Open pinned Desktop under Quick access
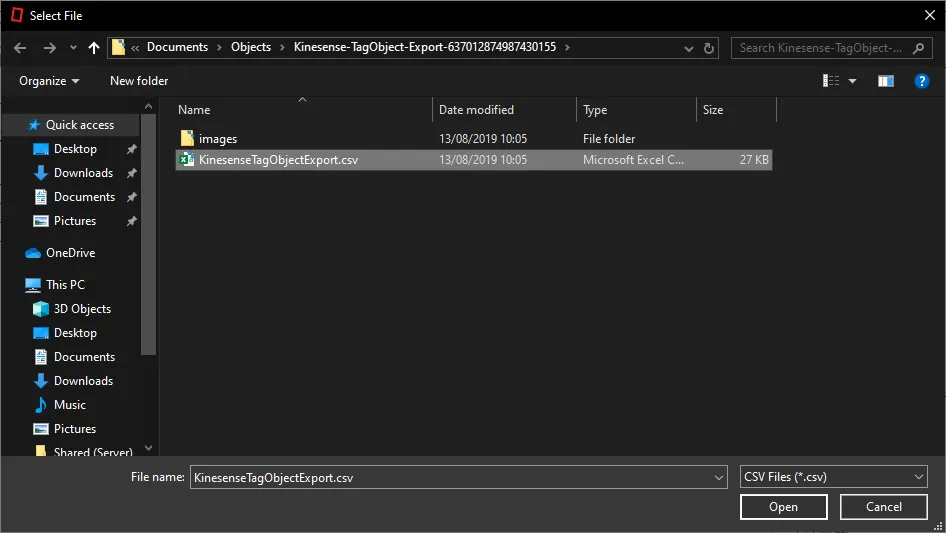Image resolution: width=946 pixels, height=533 pixels. (x=75, y=149)
